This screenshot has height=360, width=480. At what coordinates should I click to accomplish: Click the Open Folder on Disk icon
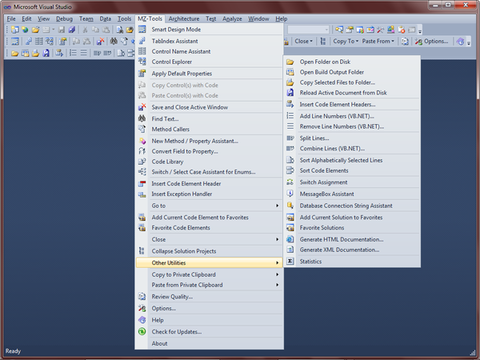point(290,62)
